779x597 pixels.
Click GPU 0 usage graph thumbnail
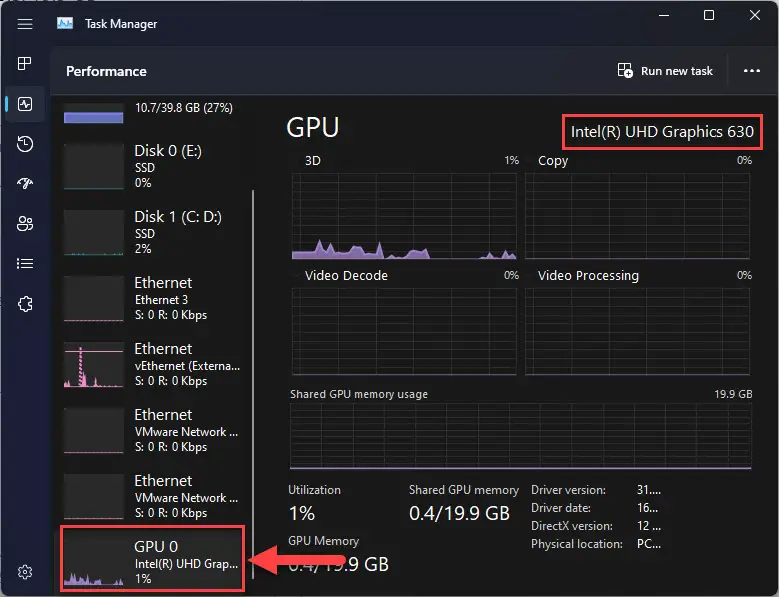tap(93, 562)
